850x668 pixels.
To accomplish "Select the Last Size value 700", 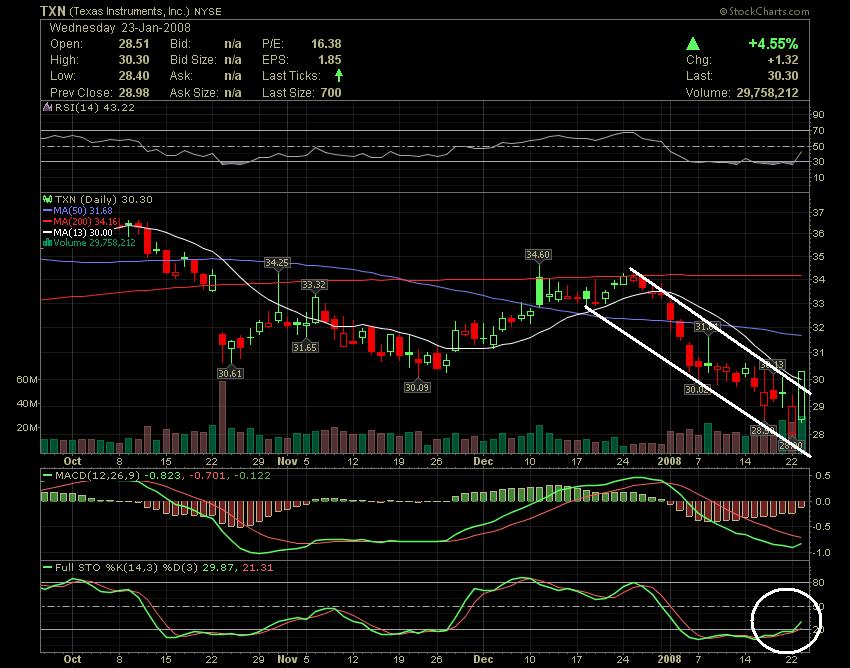I will [x=331, y=93].
